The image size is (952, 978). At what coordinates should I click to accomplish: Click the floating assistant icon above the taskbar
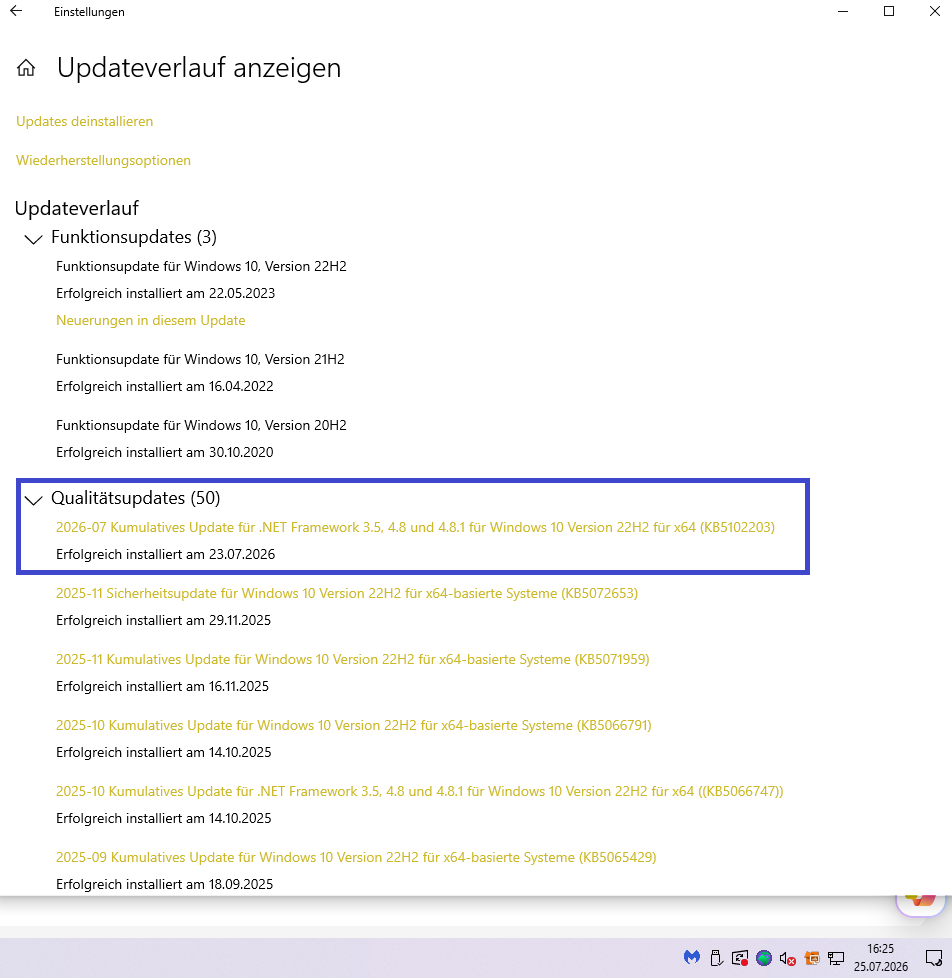coord(921,905)
